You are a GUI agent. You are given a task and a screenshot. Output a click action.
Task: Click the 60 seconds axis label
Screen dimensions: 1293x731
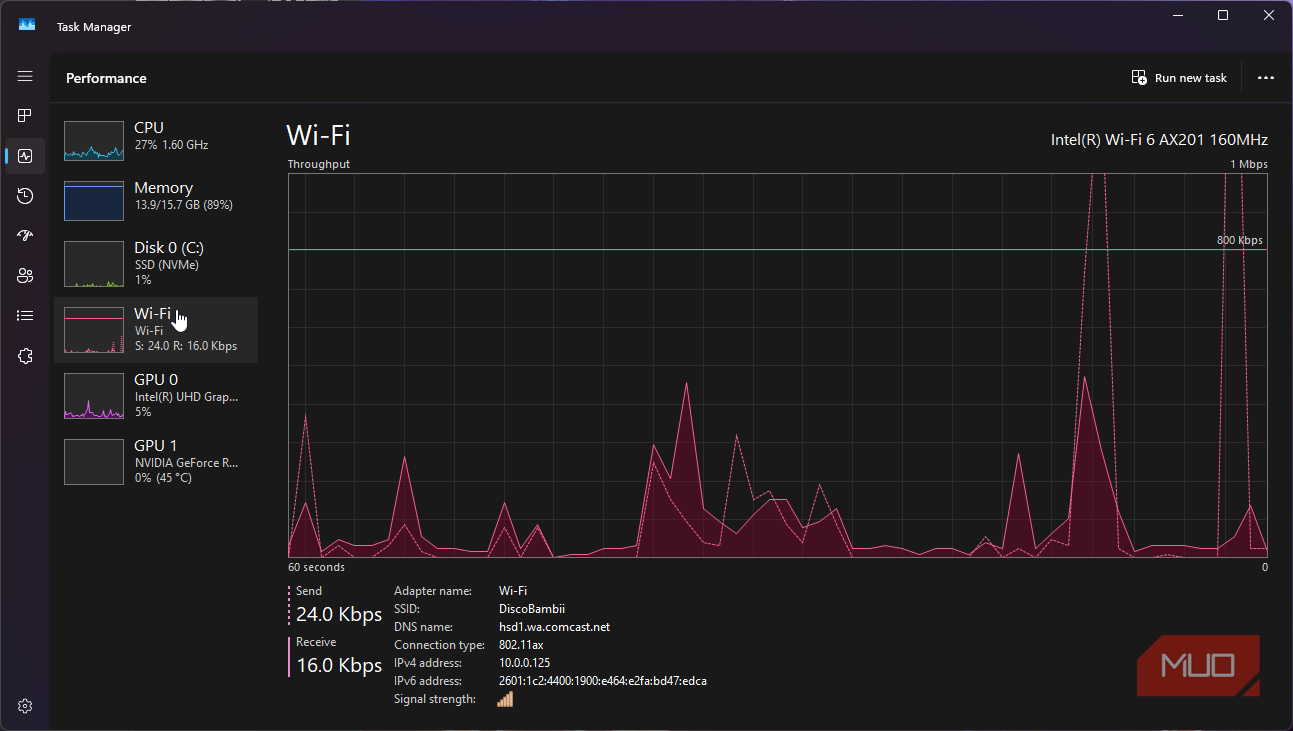click(x=316, y=567)
